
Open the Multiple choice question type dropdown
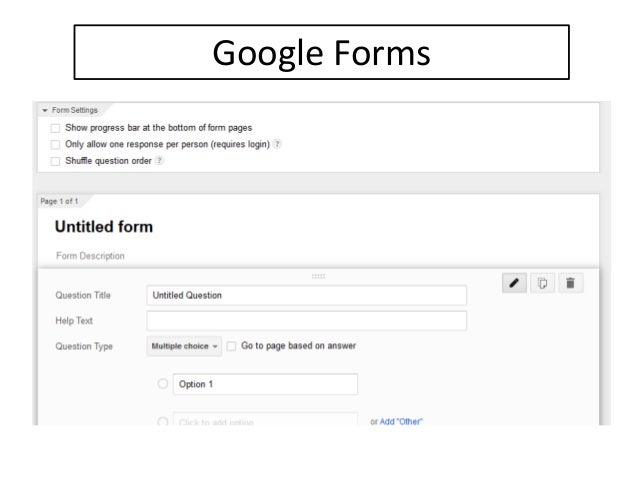[x=184, y=346]
